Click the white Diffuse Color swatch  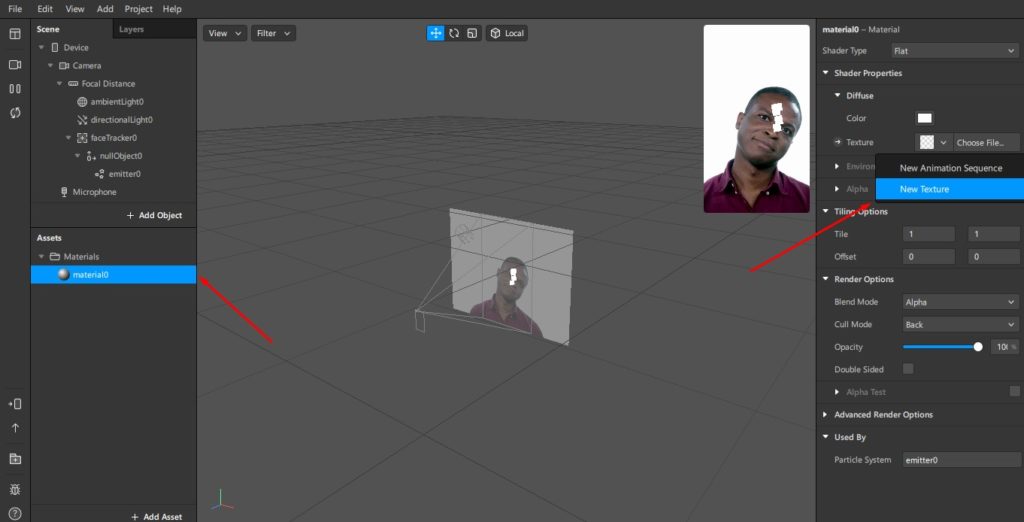click(911, 118)
